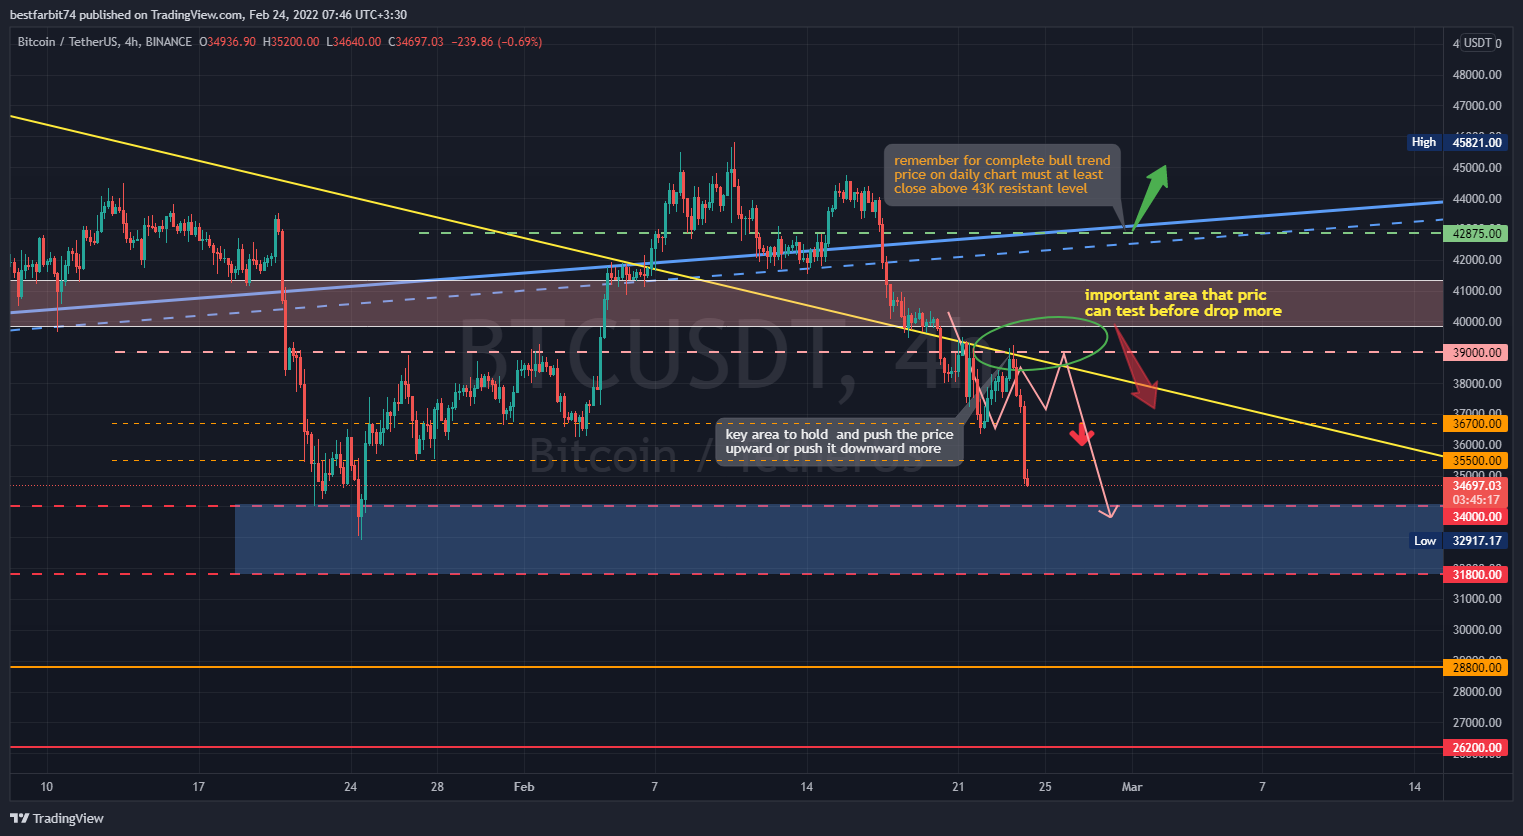The width and height of the screenshot is (1523, 836).
Task: Click the 24 date label on time axis
Action: click(x=350, y=787)
